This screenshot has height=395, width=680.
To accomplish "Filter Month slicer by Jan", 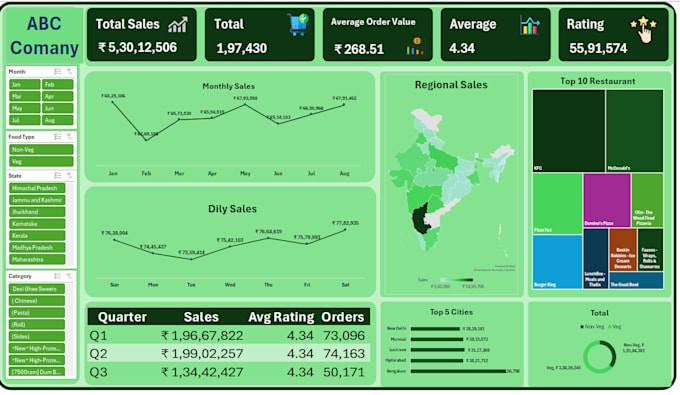I will pos(25,85).
